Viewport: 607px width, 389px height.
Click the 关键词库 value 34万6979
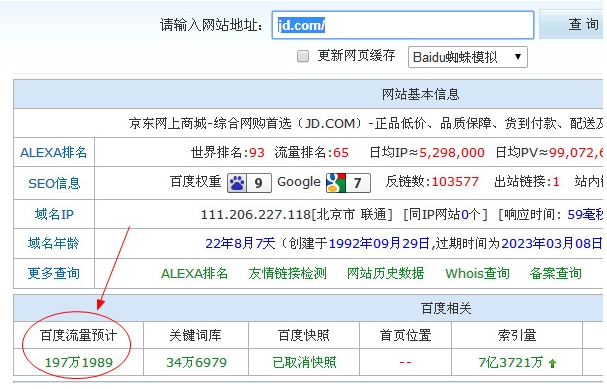tap(196, 363)
